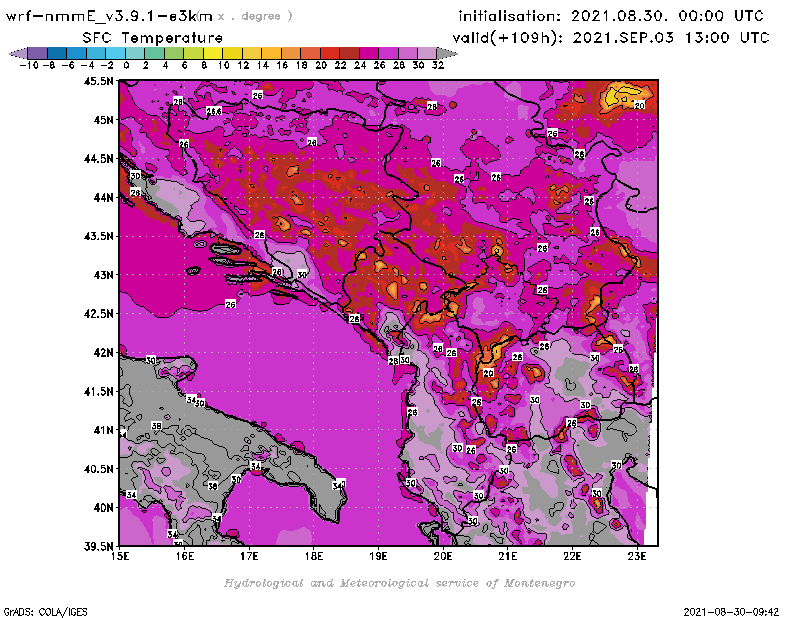Click the 15E longitude label
Image resolution: width=800 pixels, height=618 pixels.
[120, 556]
